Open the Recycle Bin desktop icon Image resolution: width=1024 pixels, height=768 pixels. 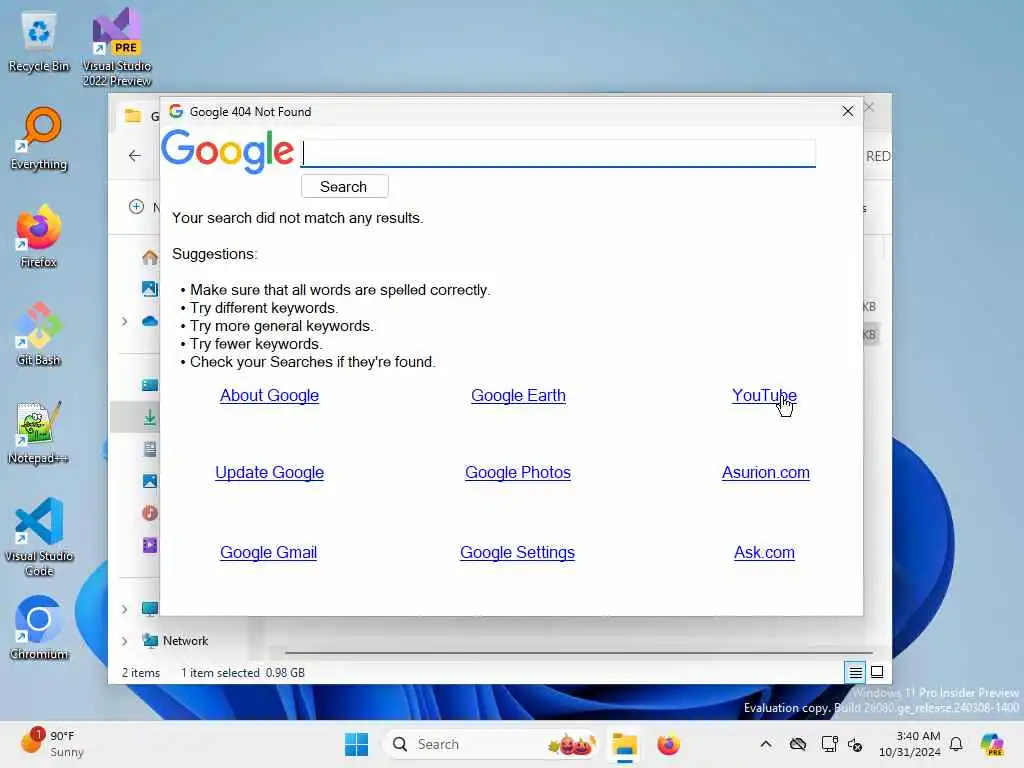tap(39, 42)
